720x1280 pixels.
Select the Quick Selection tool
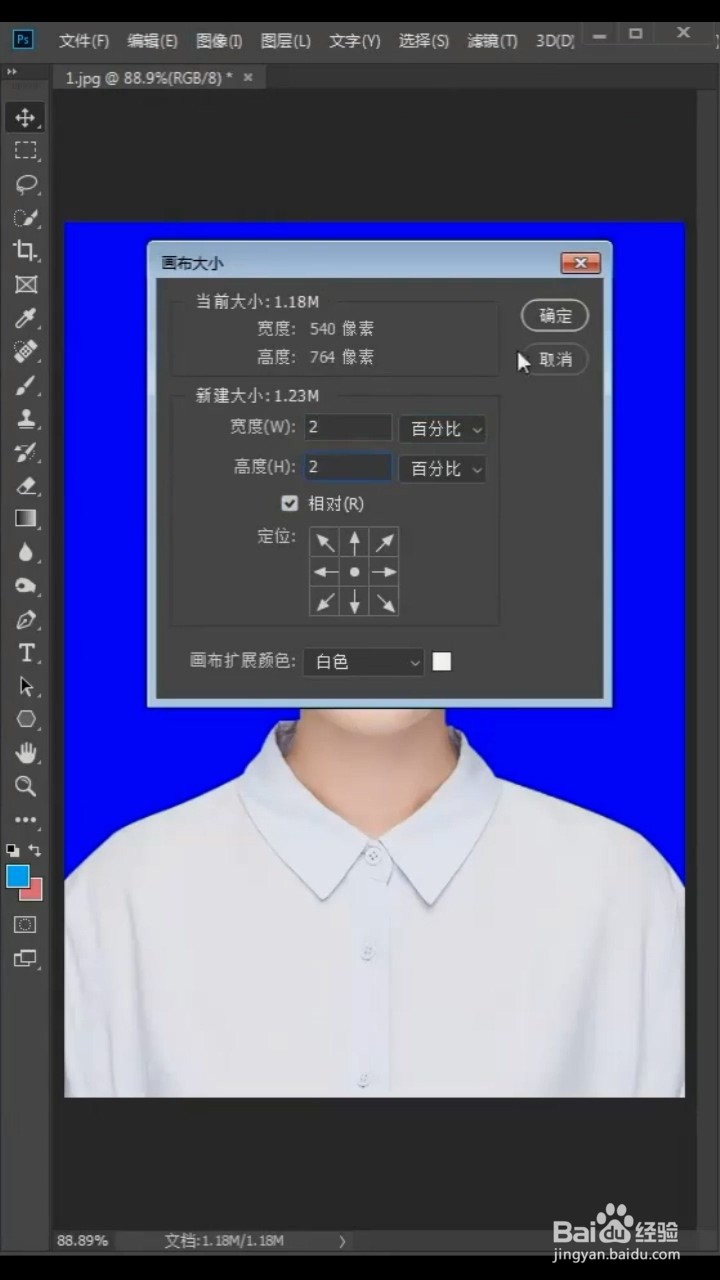pos(25,218)
